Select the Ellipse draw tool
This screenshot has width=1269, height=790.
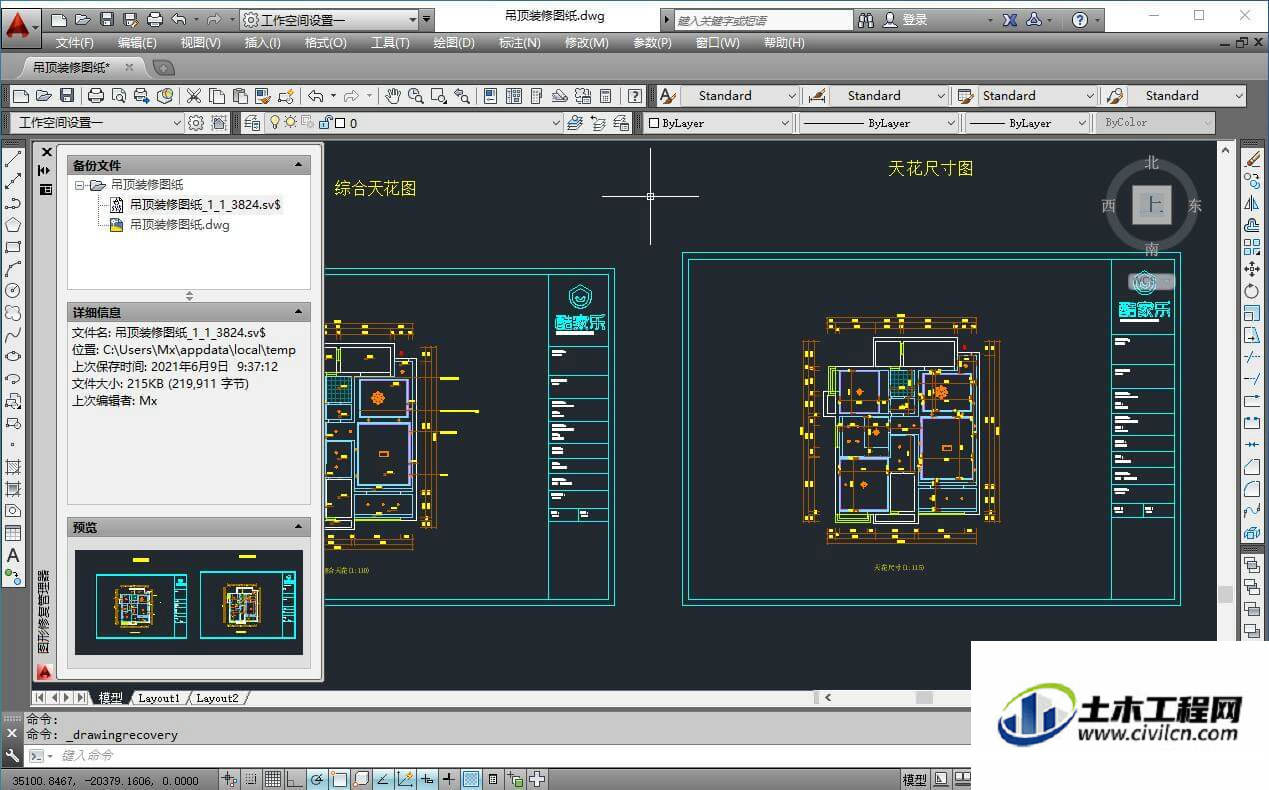[x=13, y=356]
